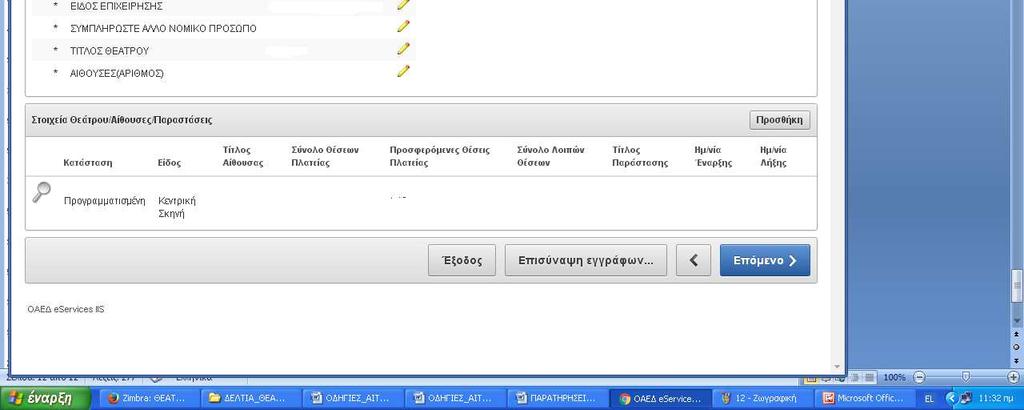Click Word zoom out minus button
This screenshot has height=410, width=1024.
(x=919, y=377)
